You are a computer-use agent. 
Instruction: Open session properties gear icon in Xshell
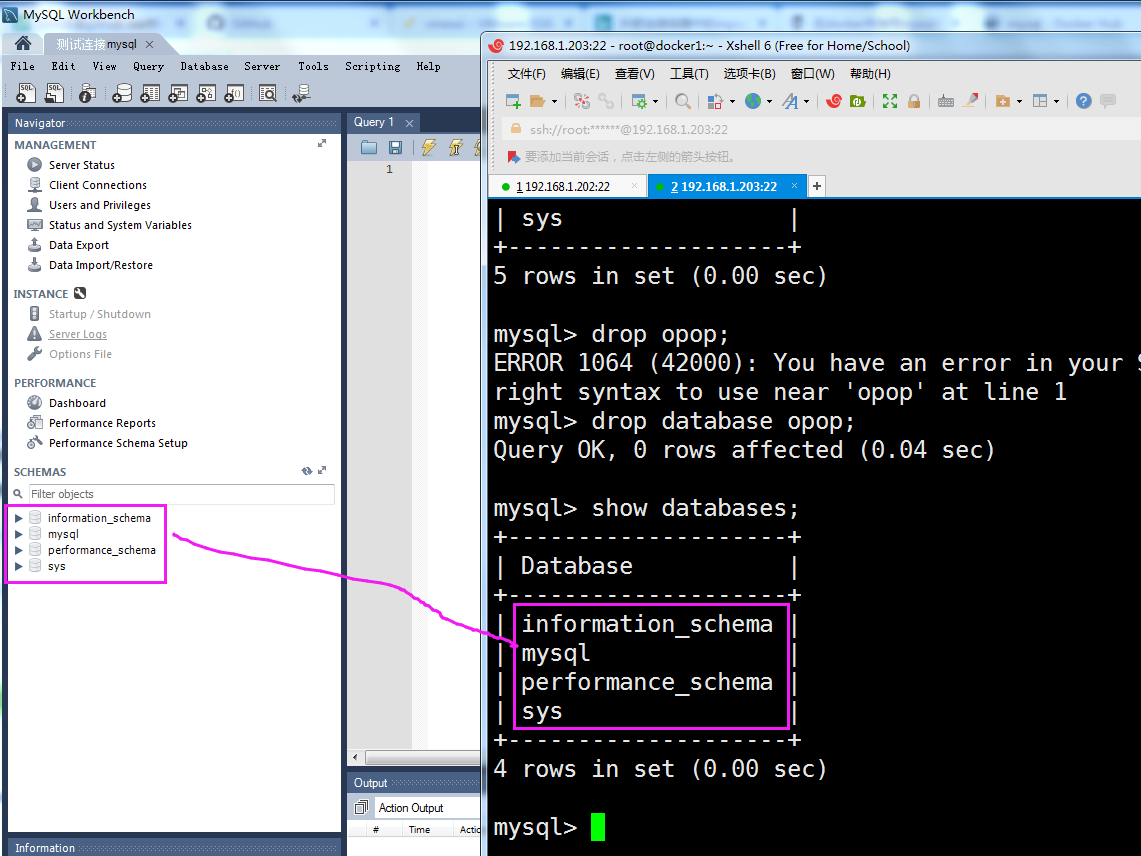pos(639,101)
